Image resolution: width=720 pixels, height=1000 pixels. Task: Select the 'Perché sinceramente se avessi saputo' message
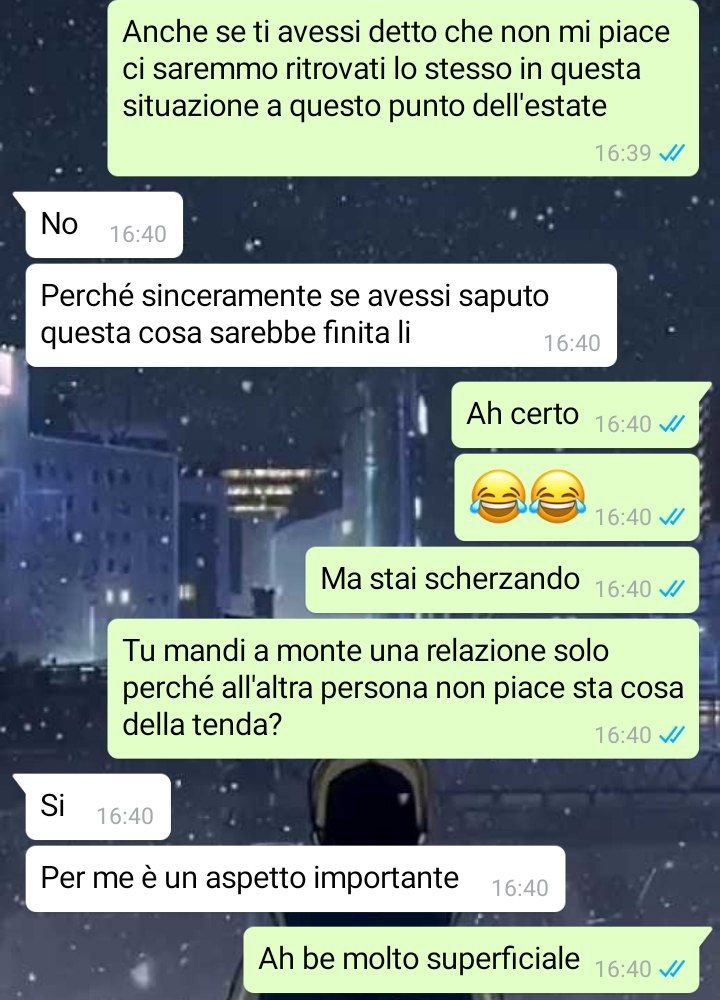tap(321, 316)
